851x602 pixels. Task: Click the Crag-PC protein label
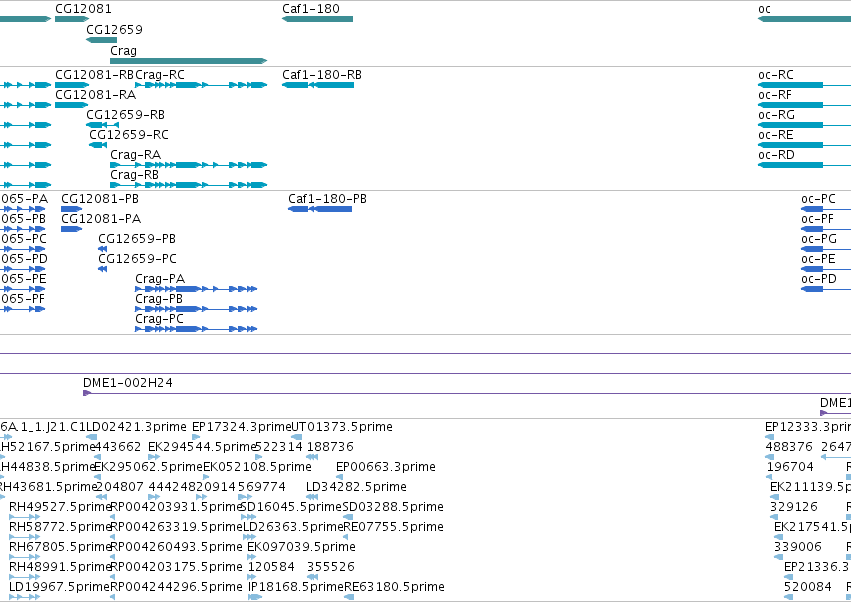pyautogui.click(x=160, y=319)
